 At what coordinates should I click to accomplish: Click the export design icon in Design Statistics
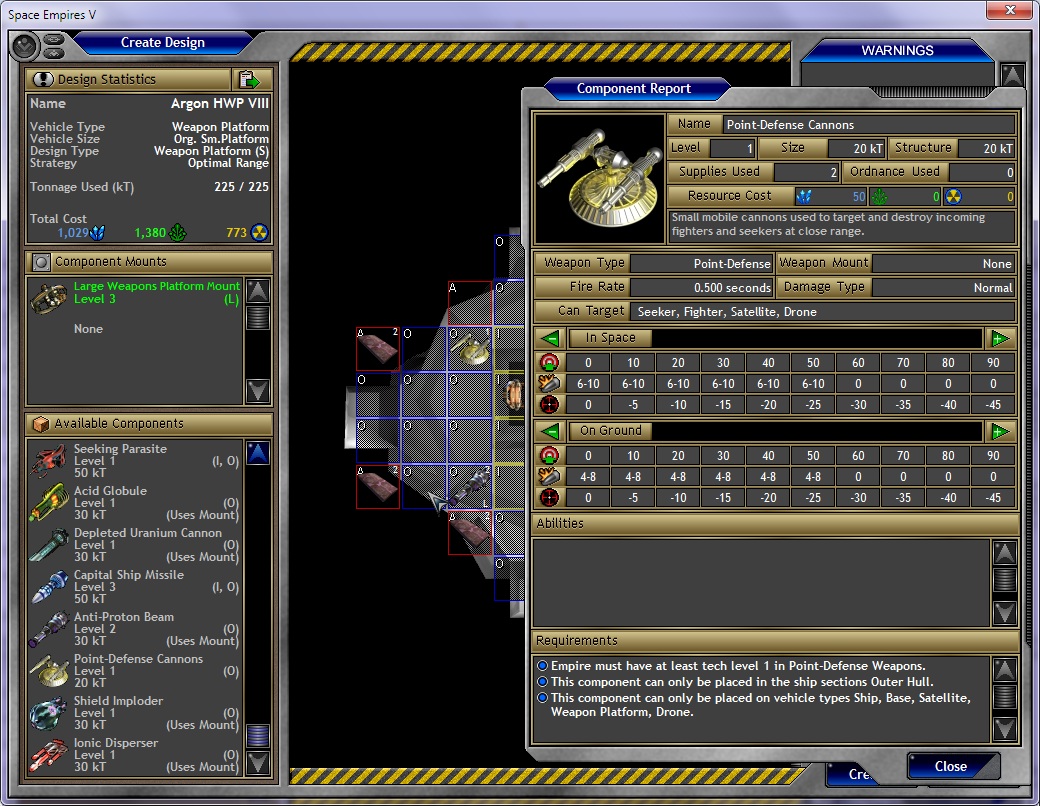(249, 80)
